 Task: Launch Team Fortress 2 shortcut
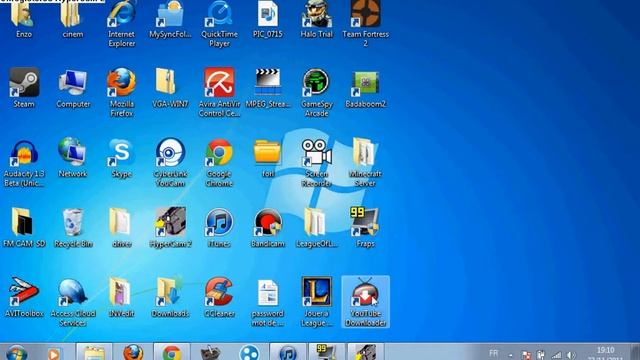click(x=365, y=23)
